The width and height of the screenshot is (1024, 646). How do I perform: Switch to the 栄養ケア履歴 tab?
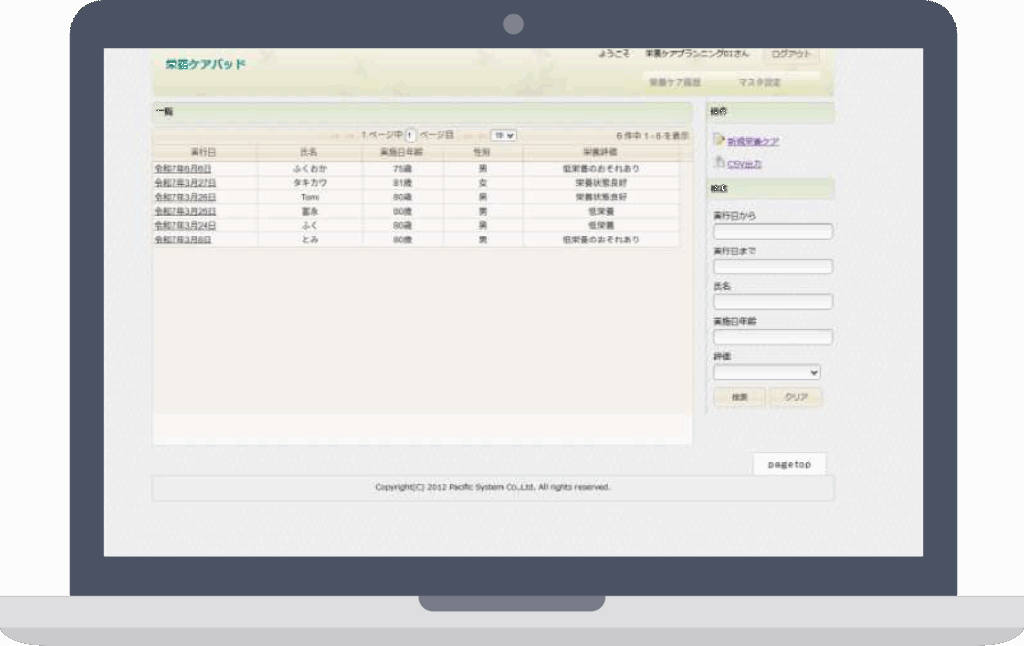[674, 82]
